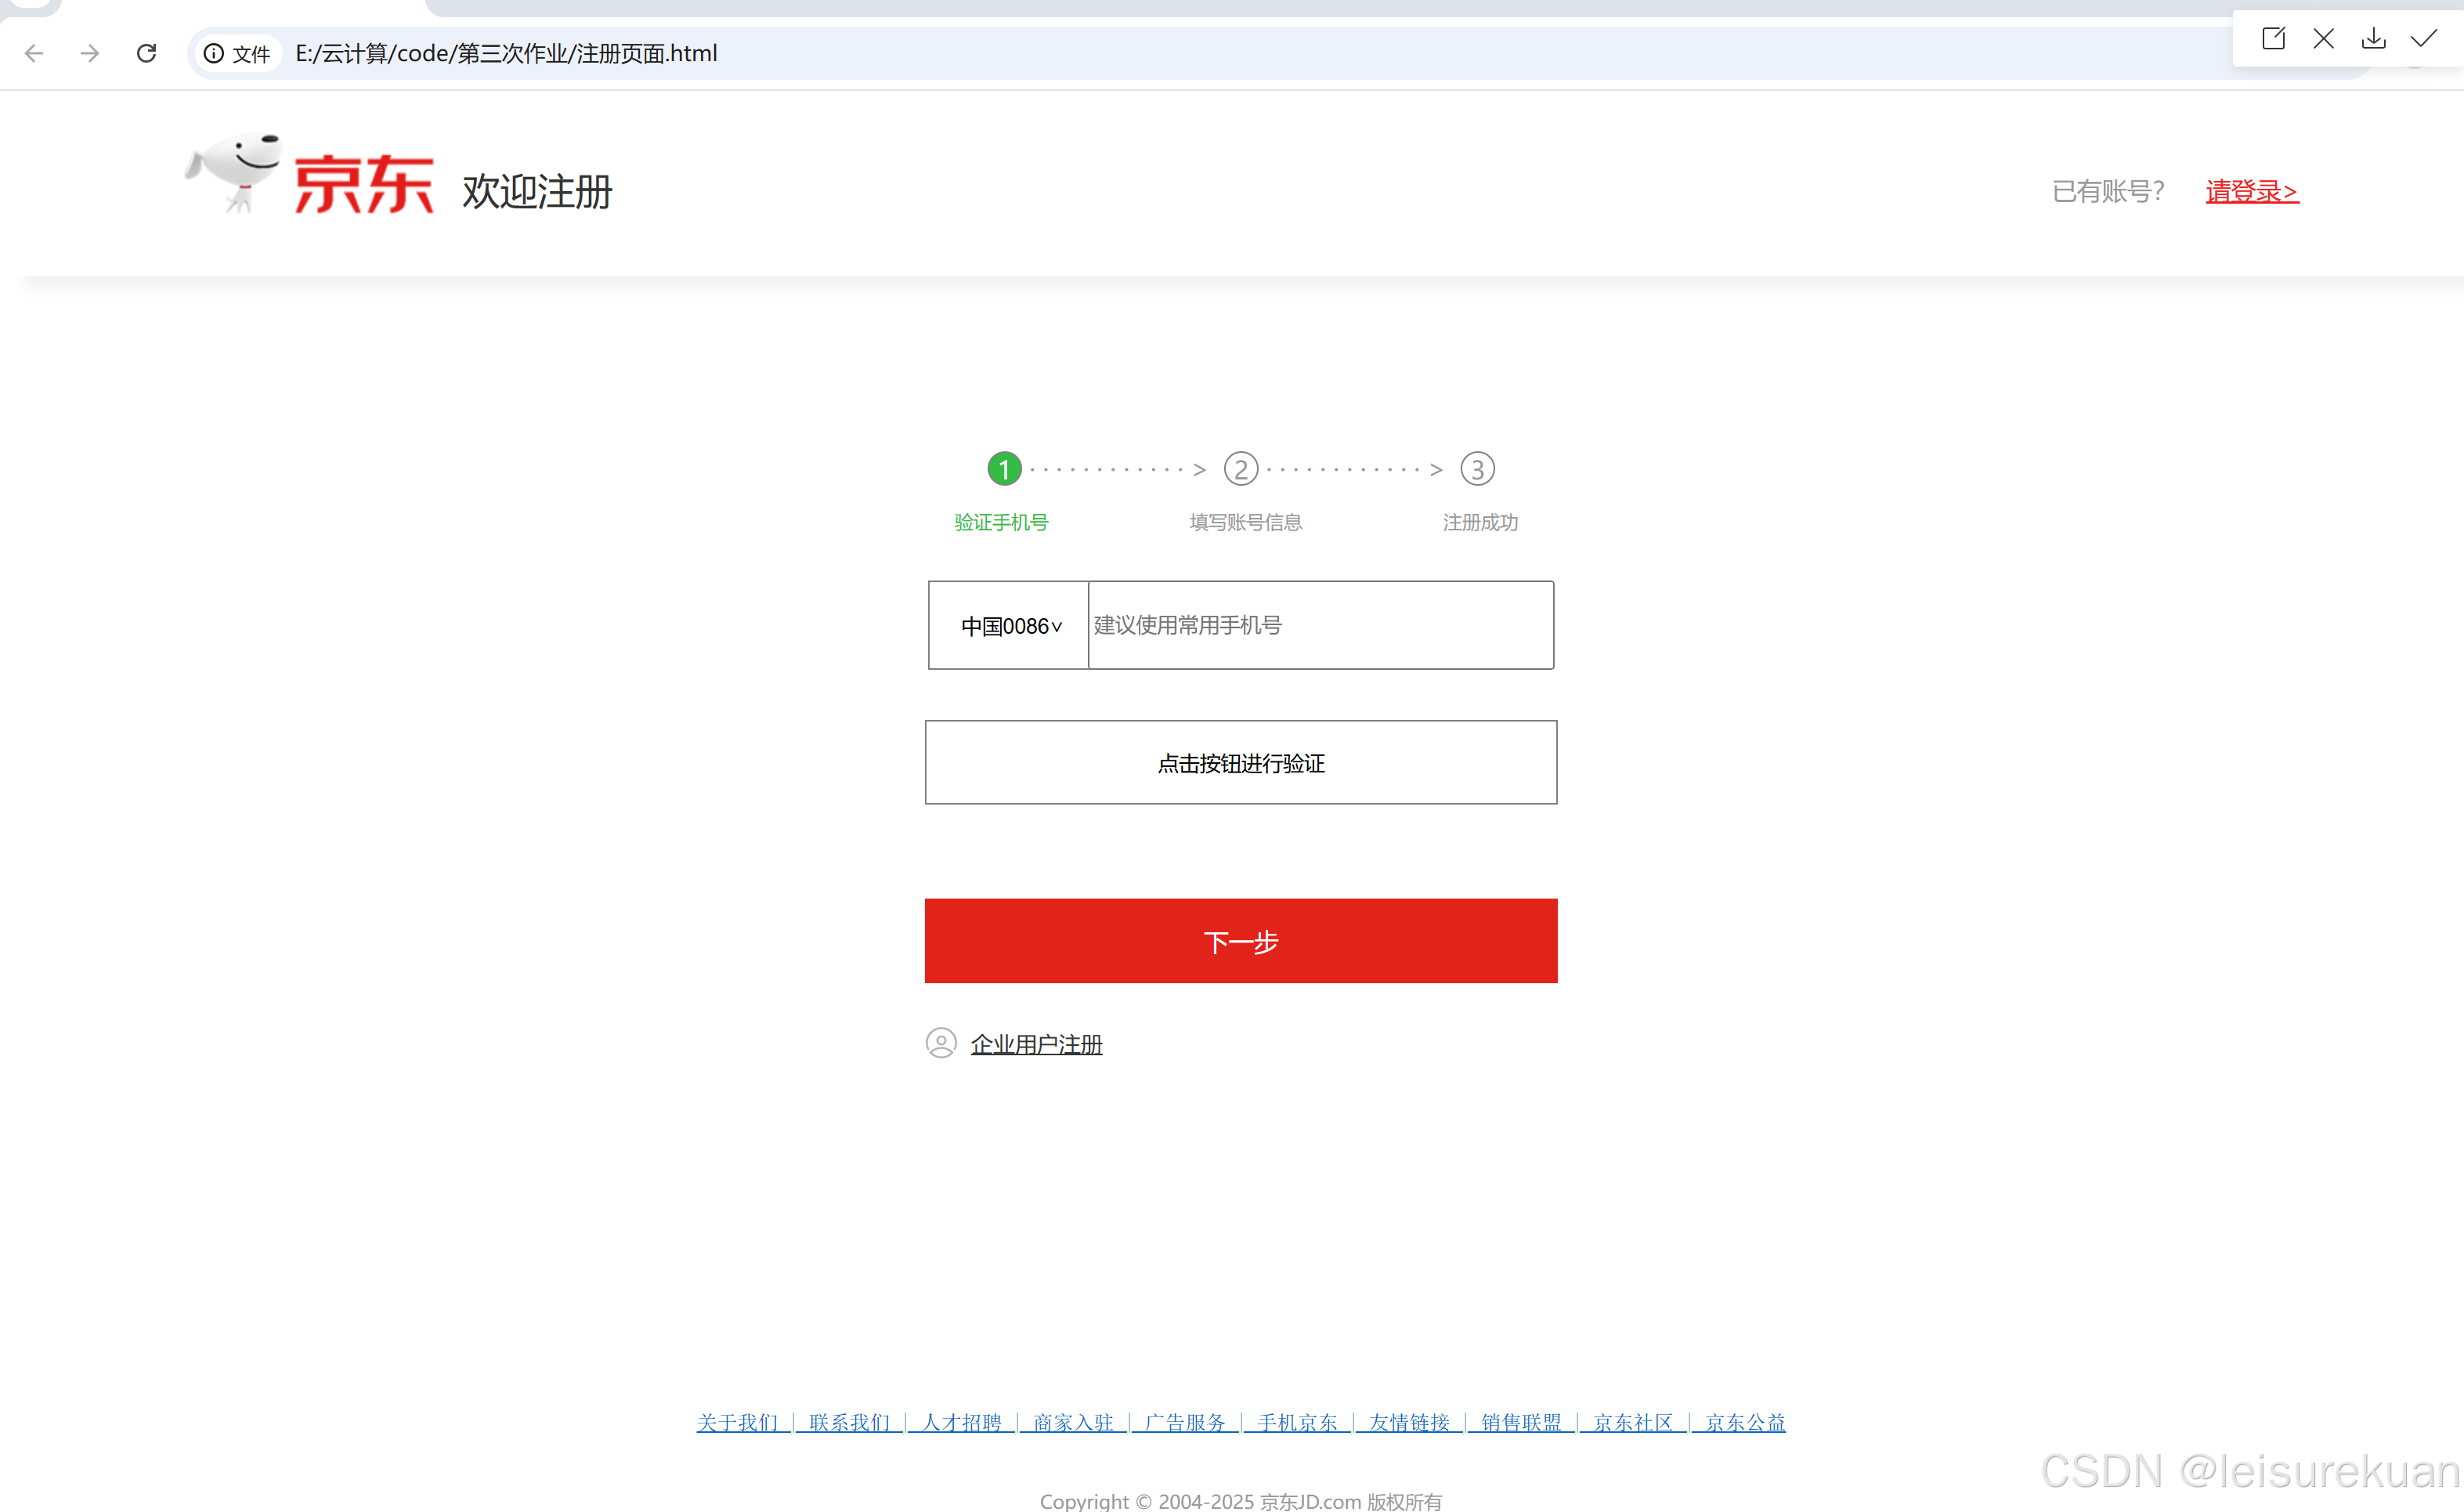This screenshot has height=1512, width=2464.
Task: Open 企业用户注册 link
Action: [x=1036, y=1044]
